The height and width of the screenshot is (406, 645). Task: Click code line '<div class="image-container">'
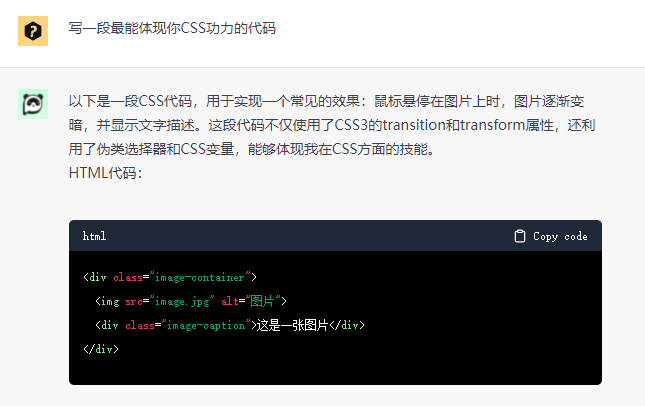[170, 278]
